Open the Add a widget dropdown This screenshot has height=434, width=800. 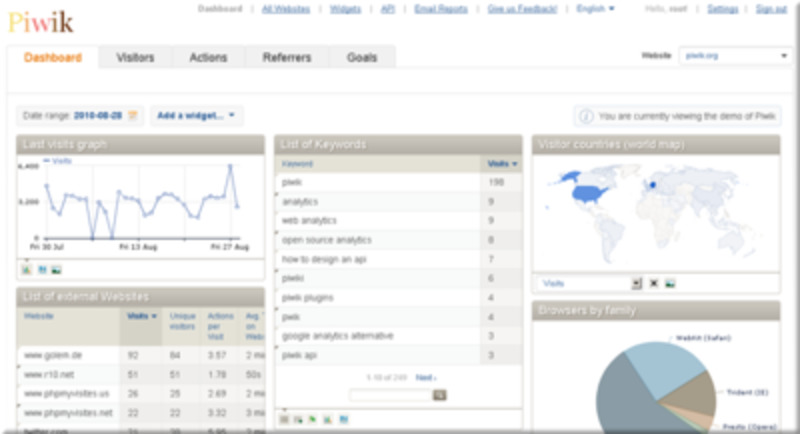tap(196, 116)
